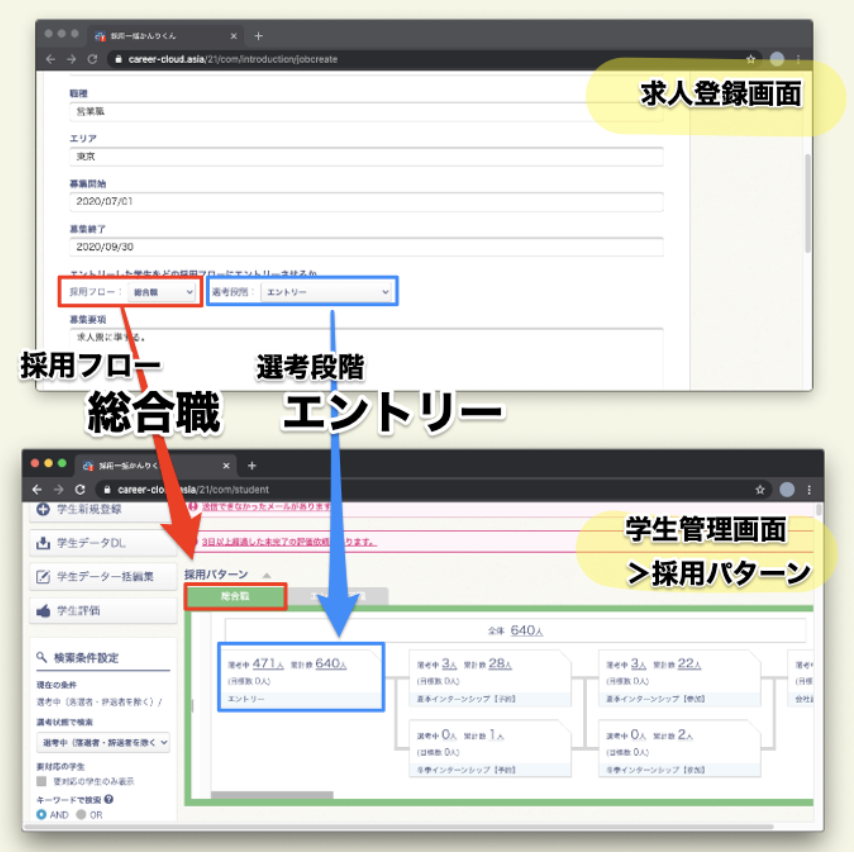Screen dimensions: 854x856
Task: Expand the 選考状態で検索 dropdown
Action: pyautogui.click(x=103, y=742)
